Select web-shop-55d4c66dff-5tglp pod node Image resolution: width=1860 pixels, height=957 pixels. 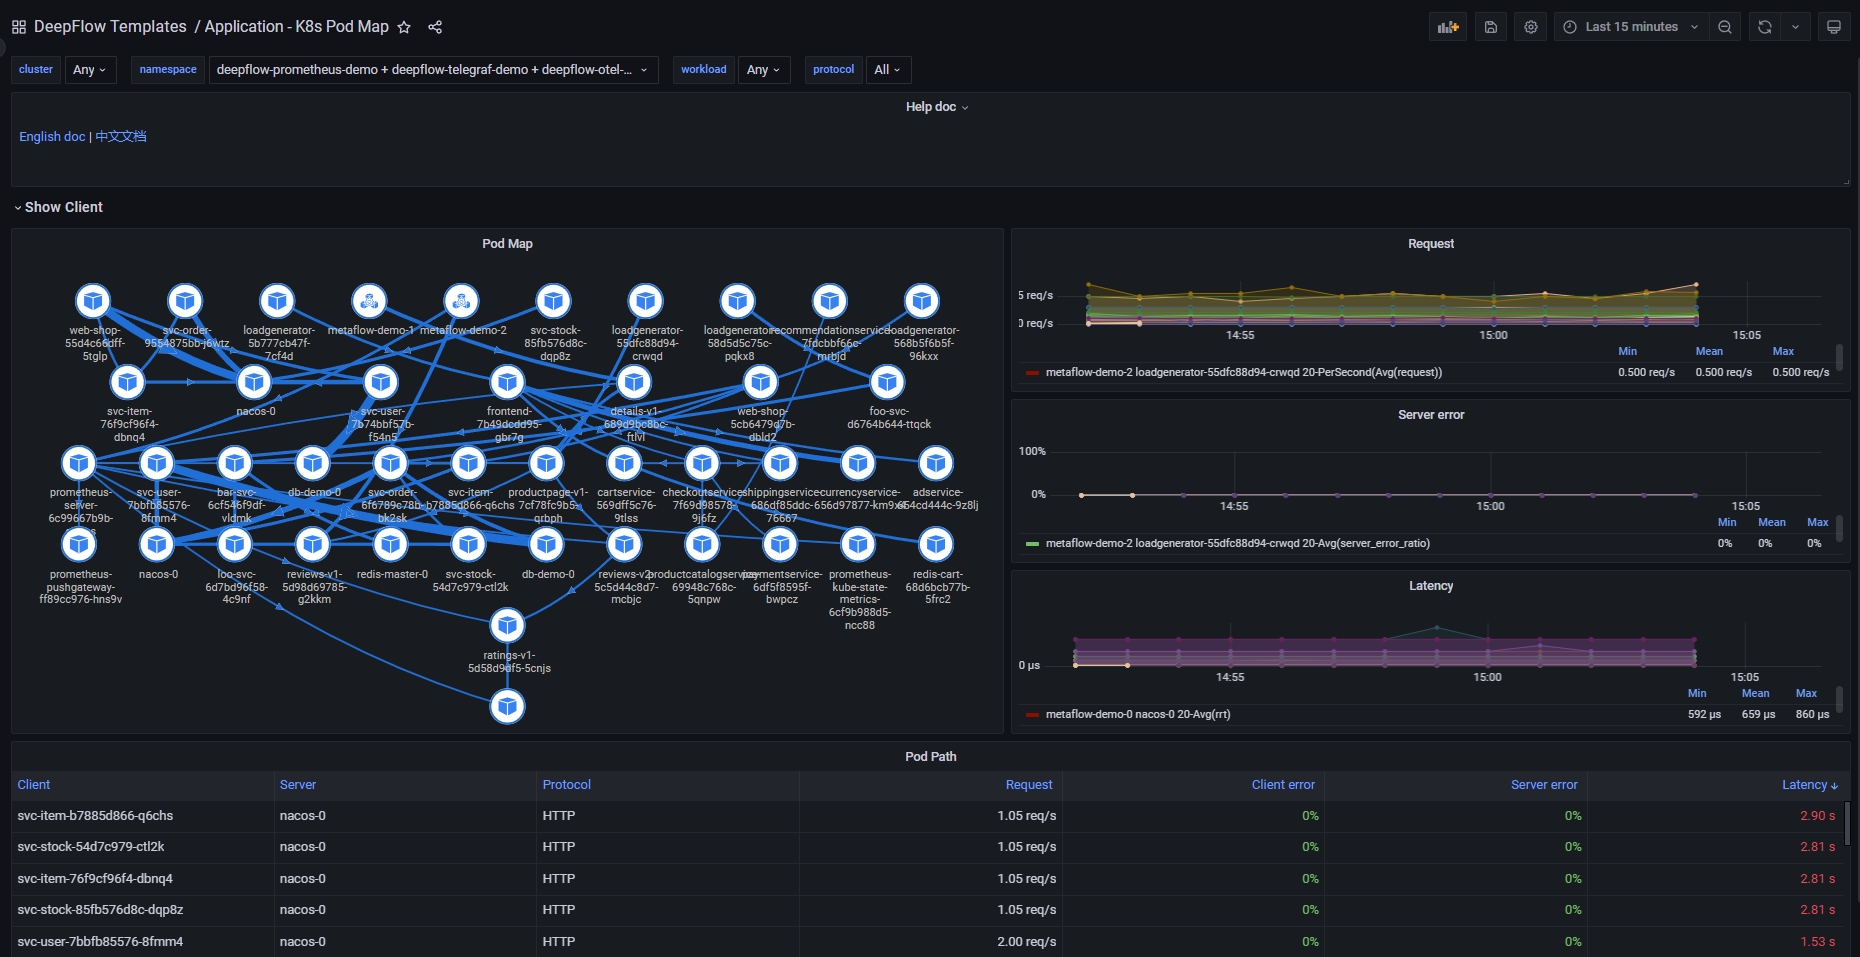[93, 300]
